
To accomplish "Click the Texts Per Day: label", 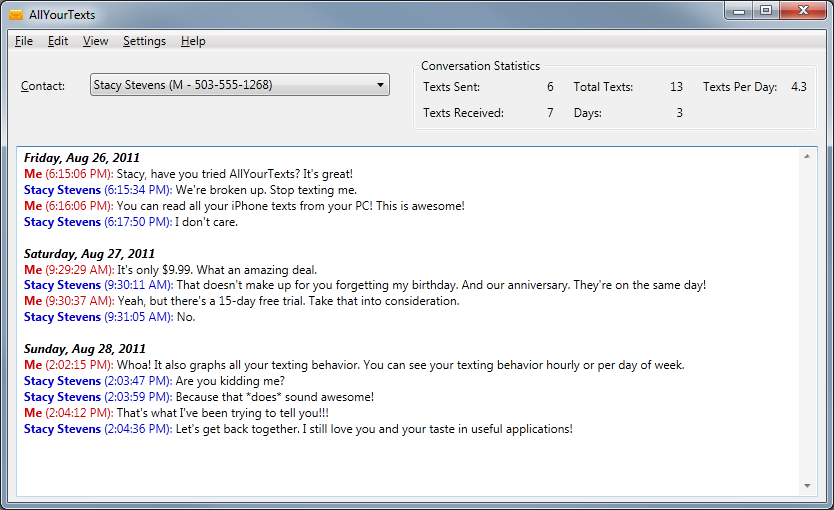I will click(740, 87).
